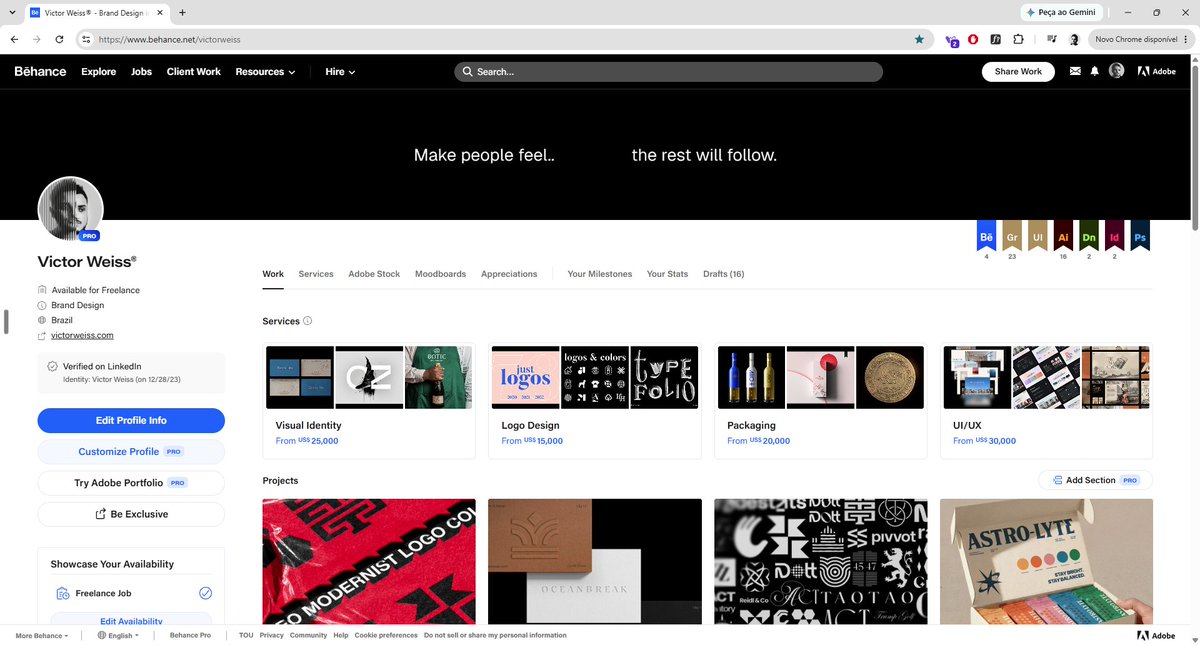The image size is (1200, 645).
Task: Click Try Adobe Portfolio button
Action: pos(131,483)
